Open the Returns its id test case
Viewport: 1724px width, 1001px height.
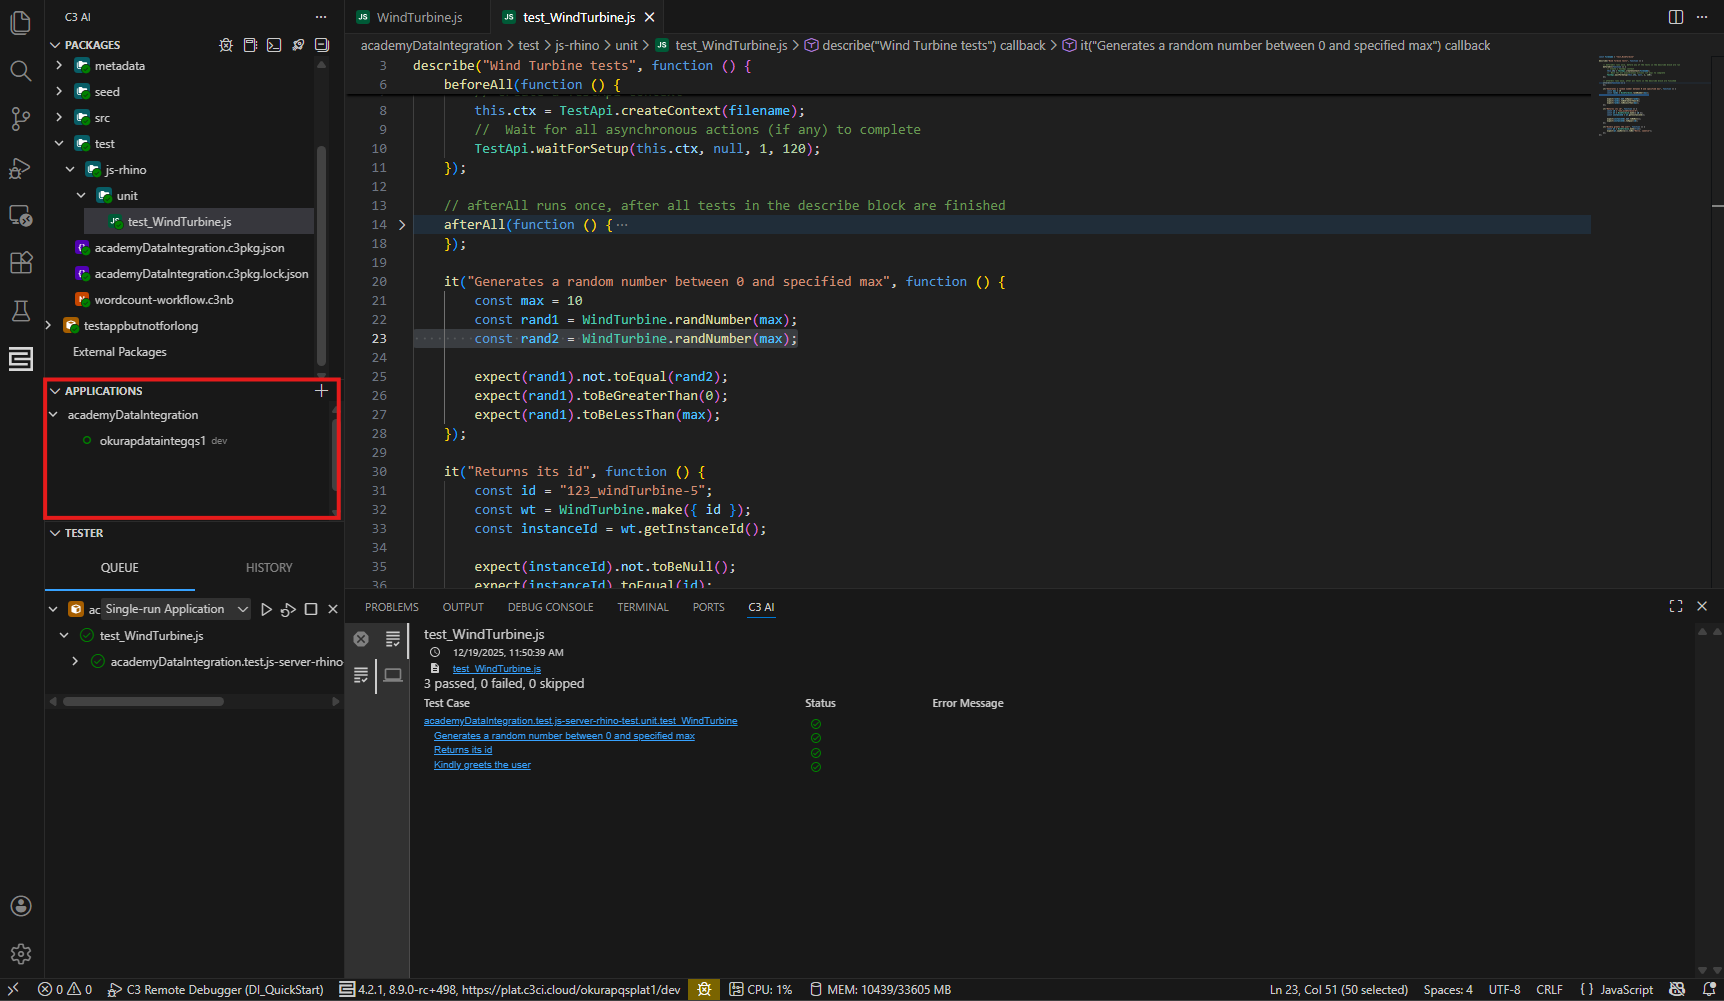click(x=462, y=749)
